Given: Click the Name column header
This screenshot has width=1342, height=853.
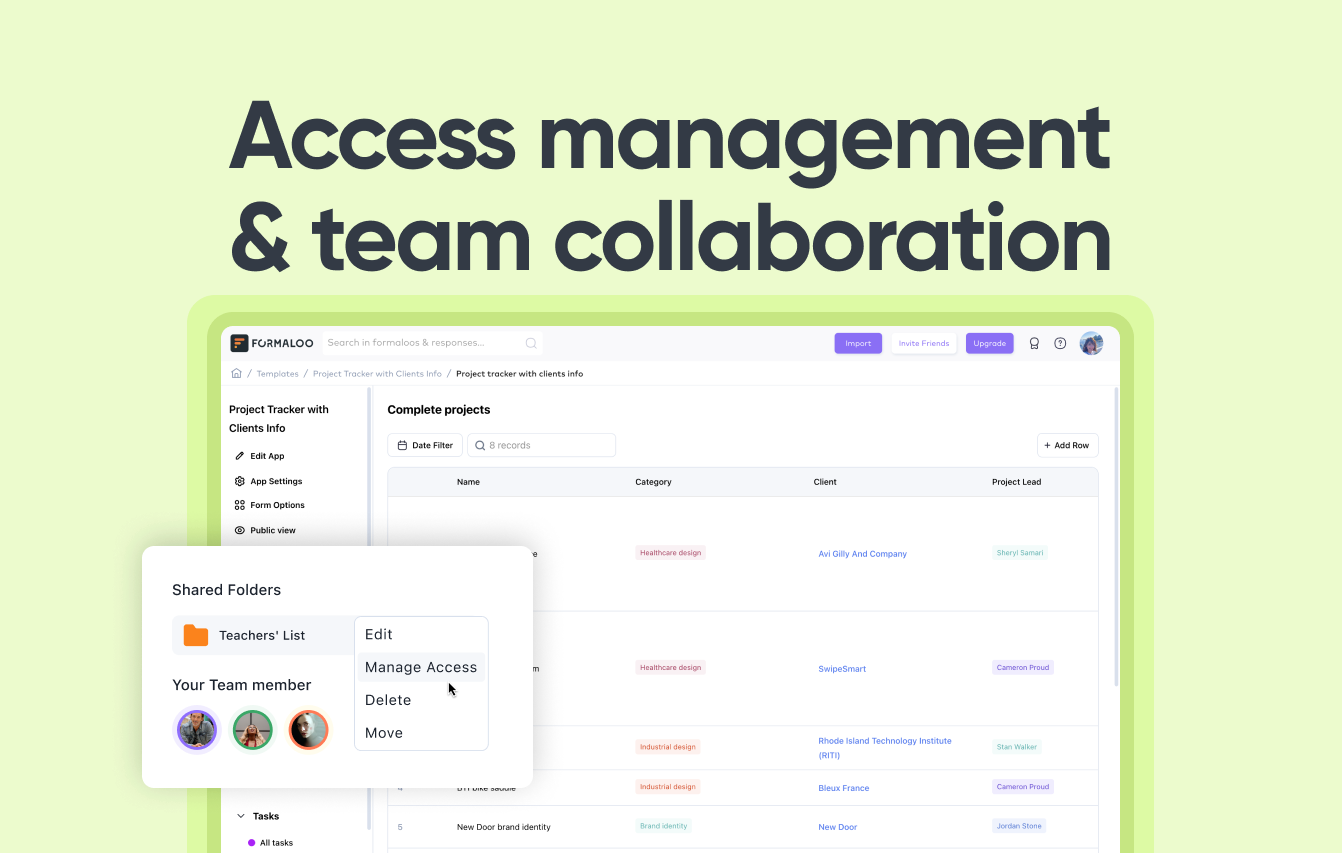Looking at the screenshot, I should (x=468, y=482).
